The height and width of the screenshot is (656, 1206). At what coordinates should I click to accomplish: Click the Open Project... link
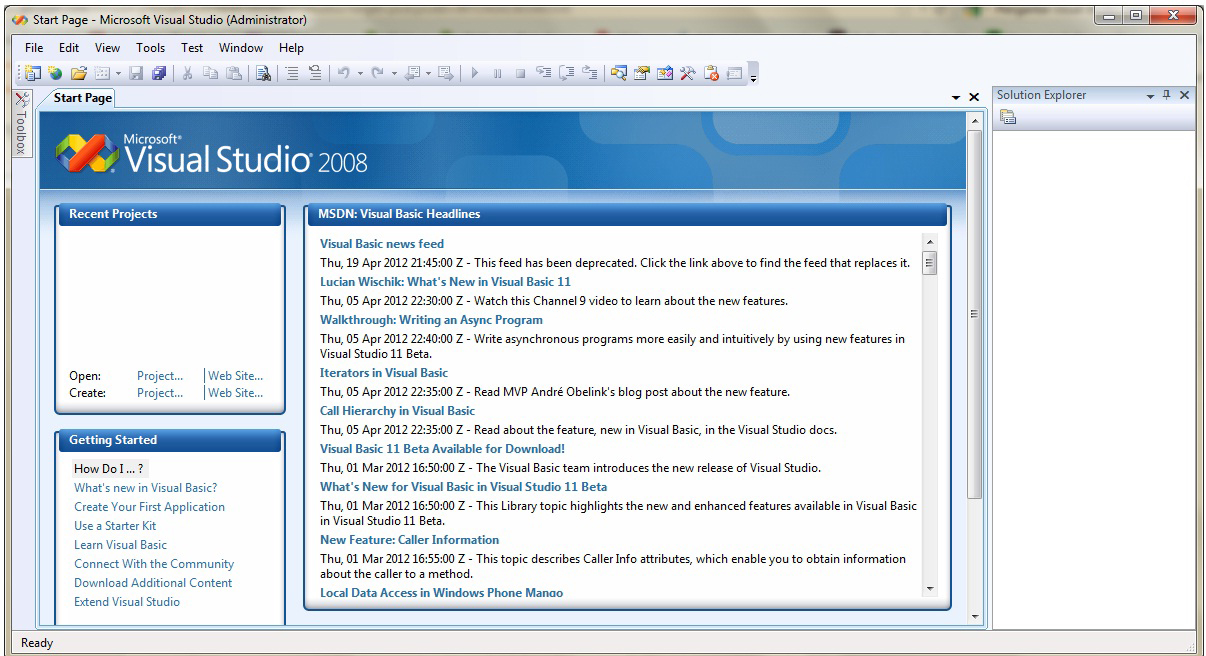(x=160, y=376)
